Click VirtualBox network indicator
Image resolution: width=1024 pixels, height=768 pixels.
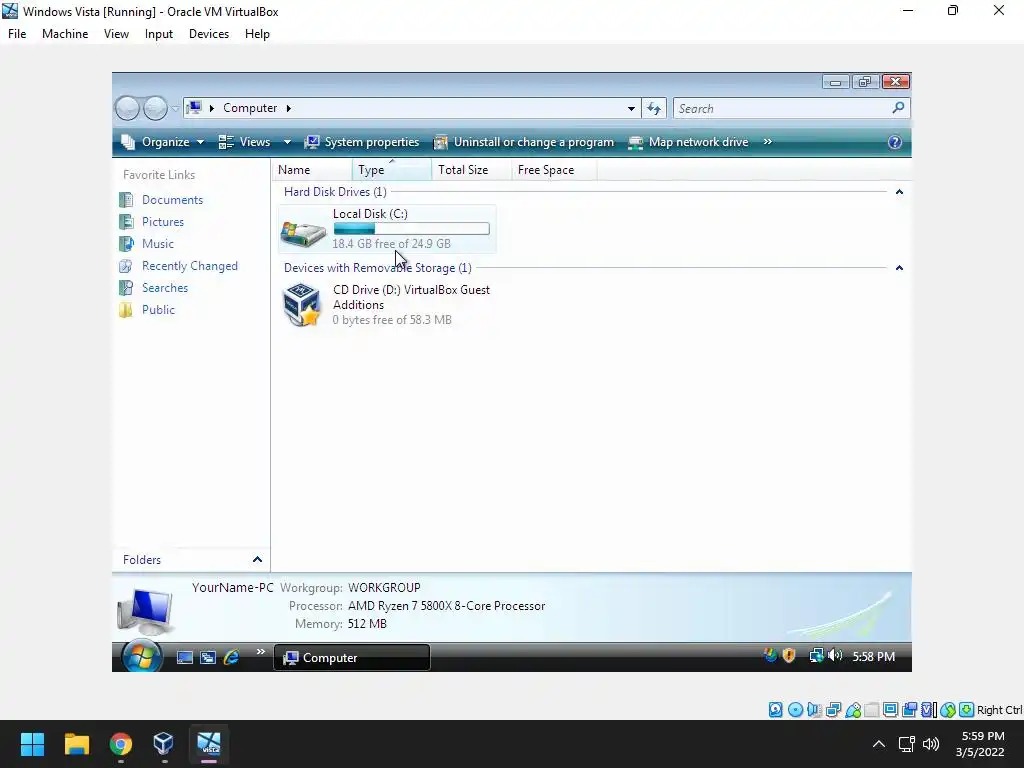(x=833, y=710)
